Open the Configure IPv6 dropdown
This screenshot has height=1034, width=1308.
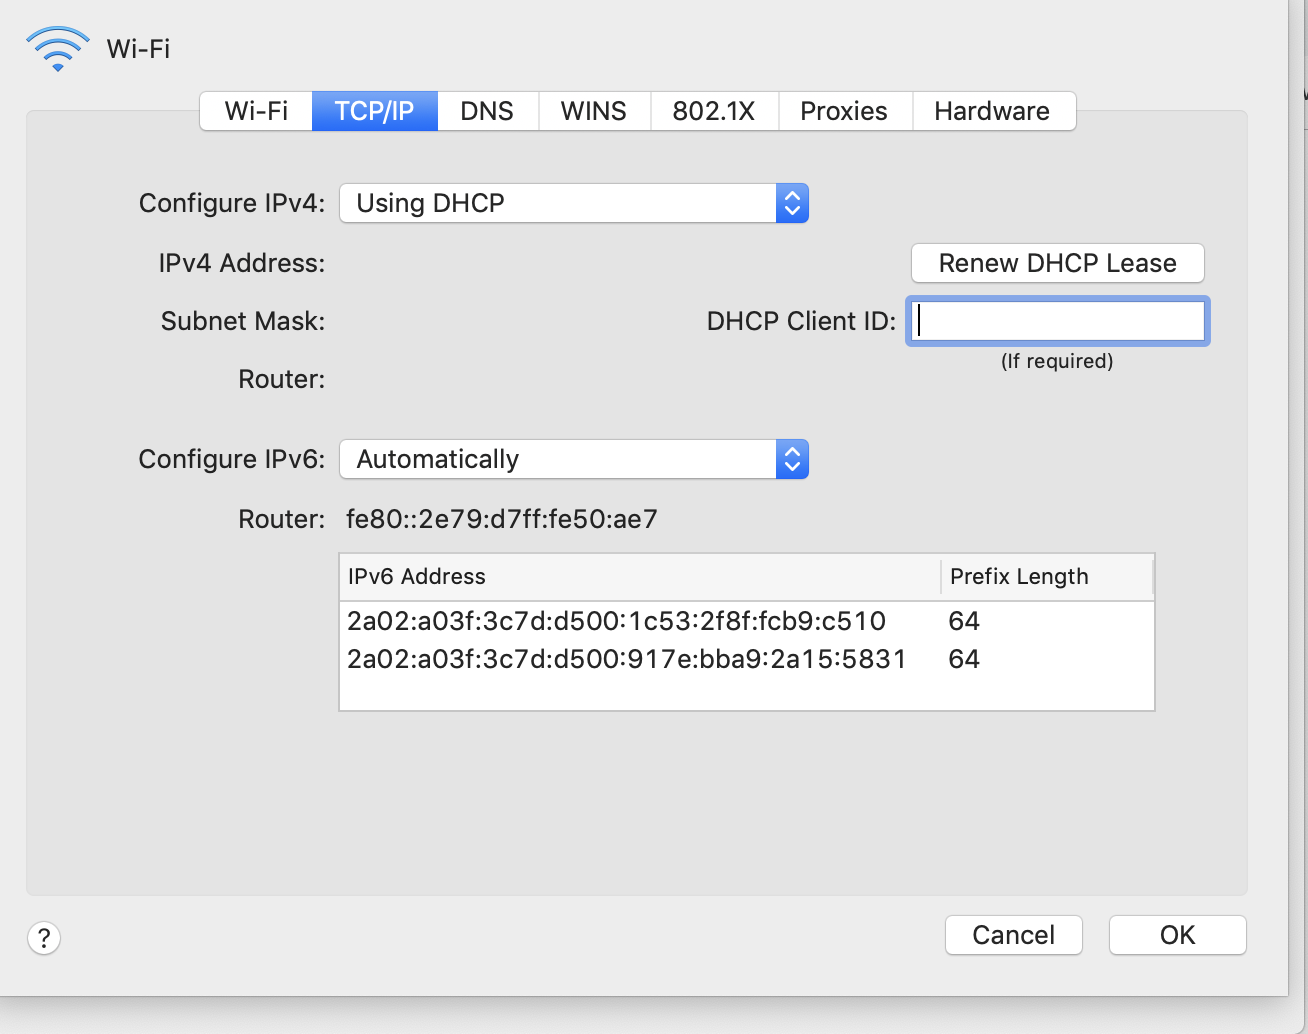574,459
